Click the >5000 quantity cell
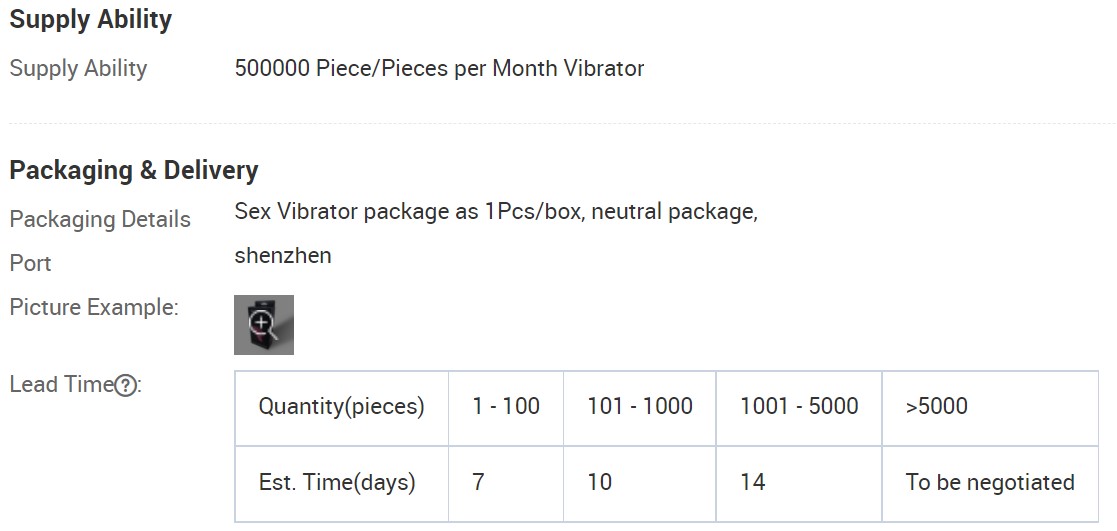This screenshot has width=1117, height=531. (990, 408)
